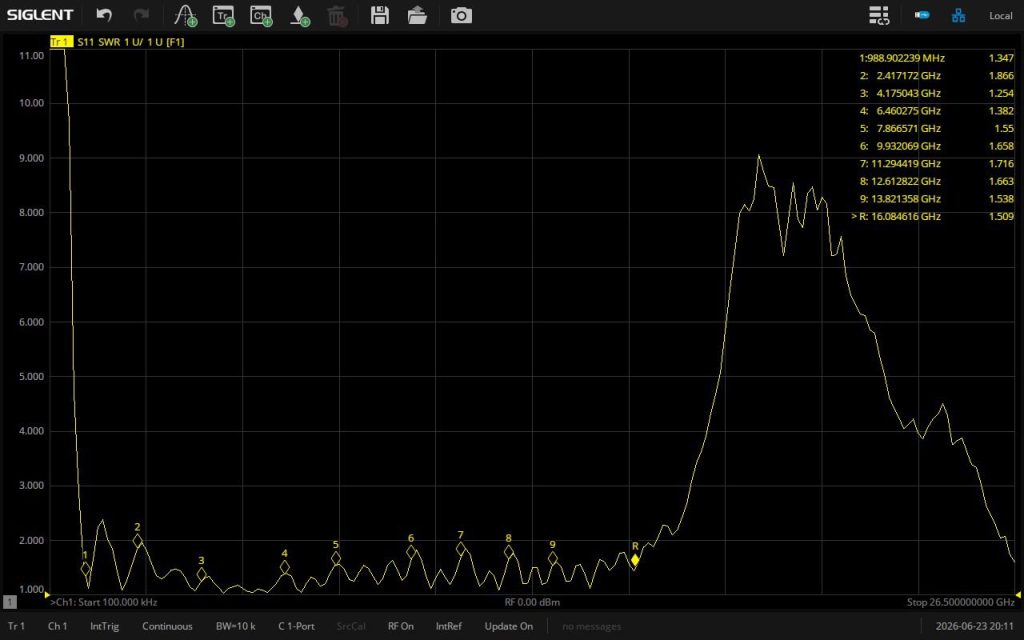Viewport: 1024px width, 640px height.
Task: Open the recall folder icon
Action: coord(417,15)
